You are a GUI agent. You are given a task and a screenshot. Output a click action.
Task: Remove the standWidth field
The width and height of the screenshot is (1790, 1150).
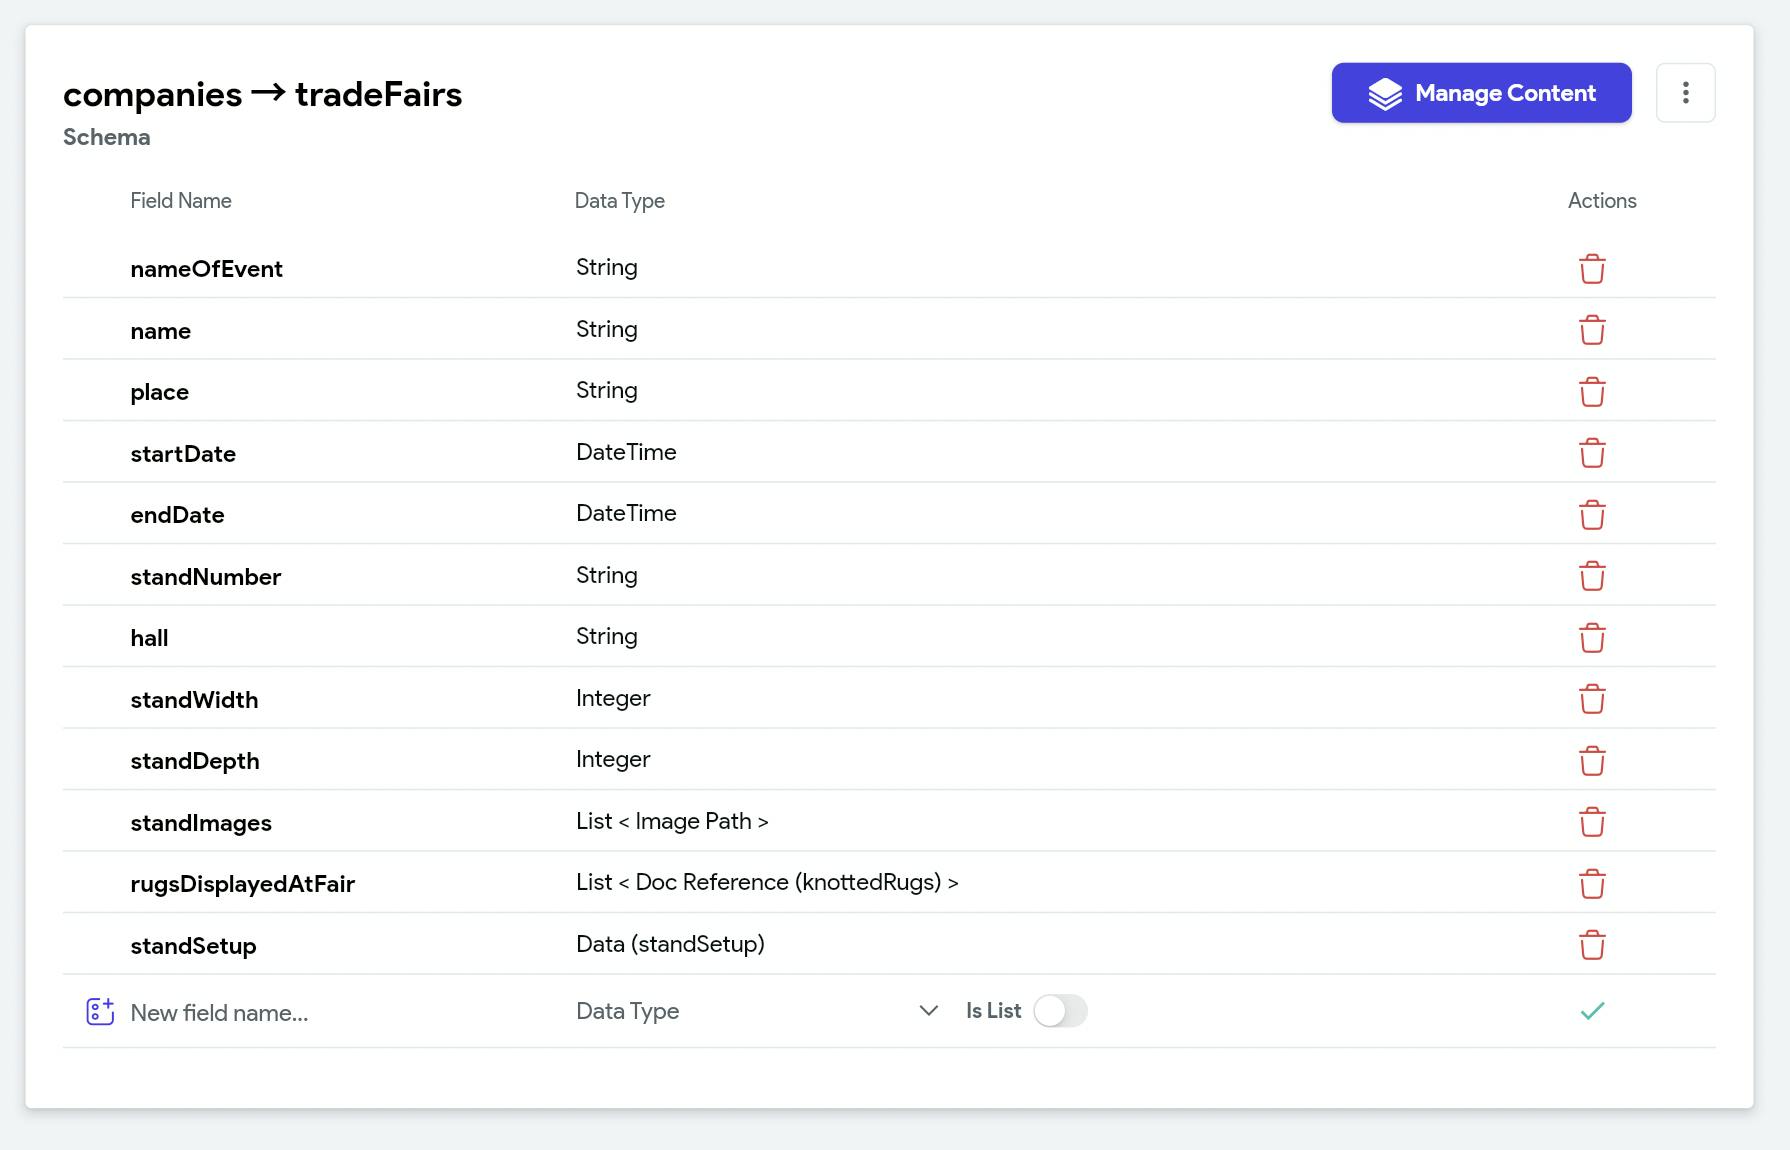[1592, 699]
